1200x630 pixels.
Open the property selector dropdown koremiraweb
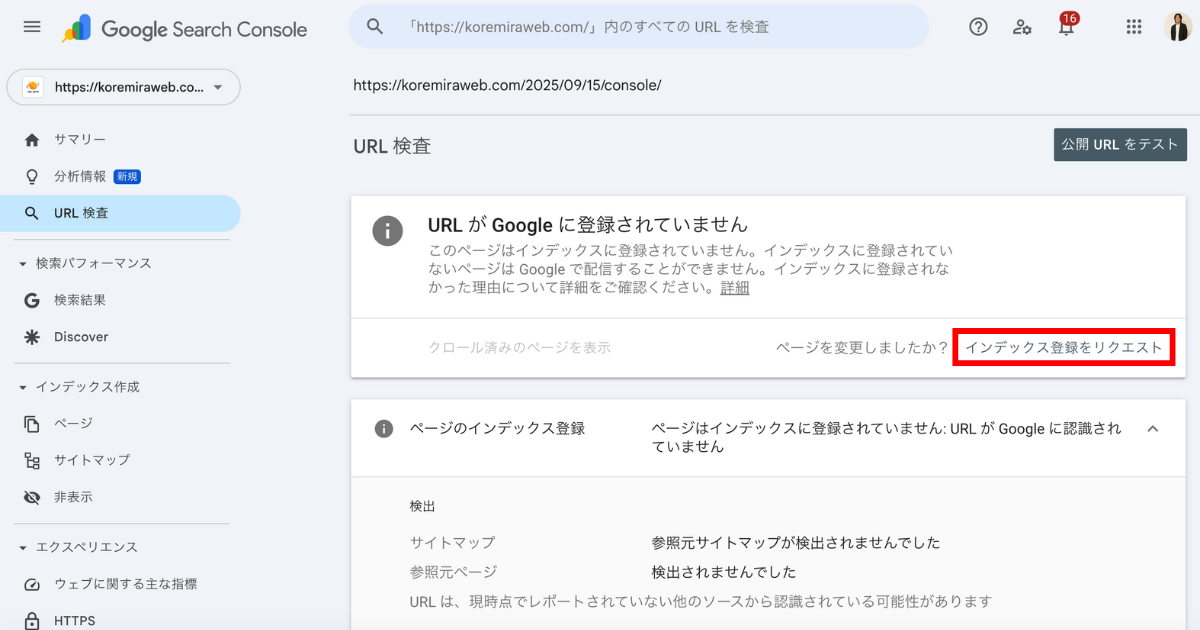(x=124, y=87)
